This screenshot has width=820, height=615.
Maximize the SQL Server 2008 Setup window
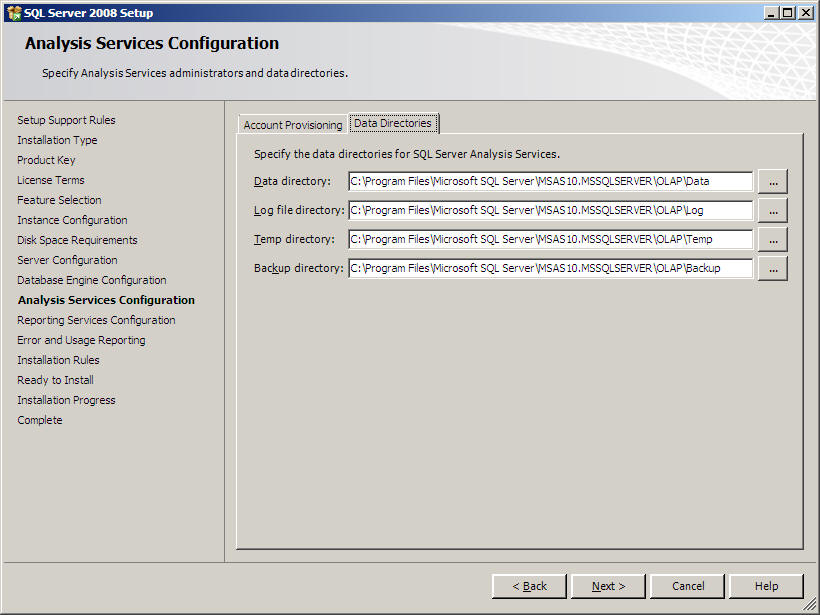point(788,13)
